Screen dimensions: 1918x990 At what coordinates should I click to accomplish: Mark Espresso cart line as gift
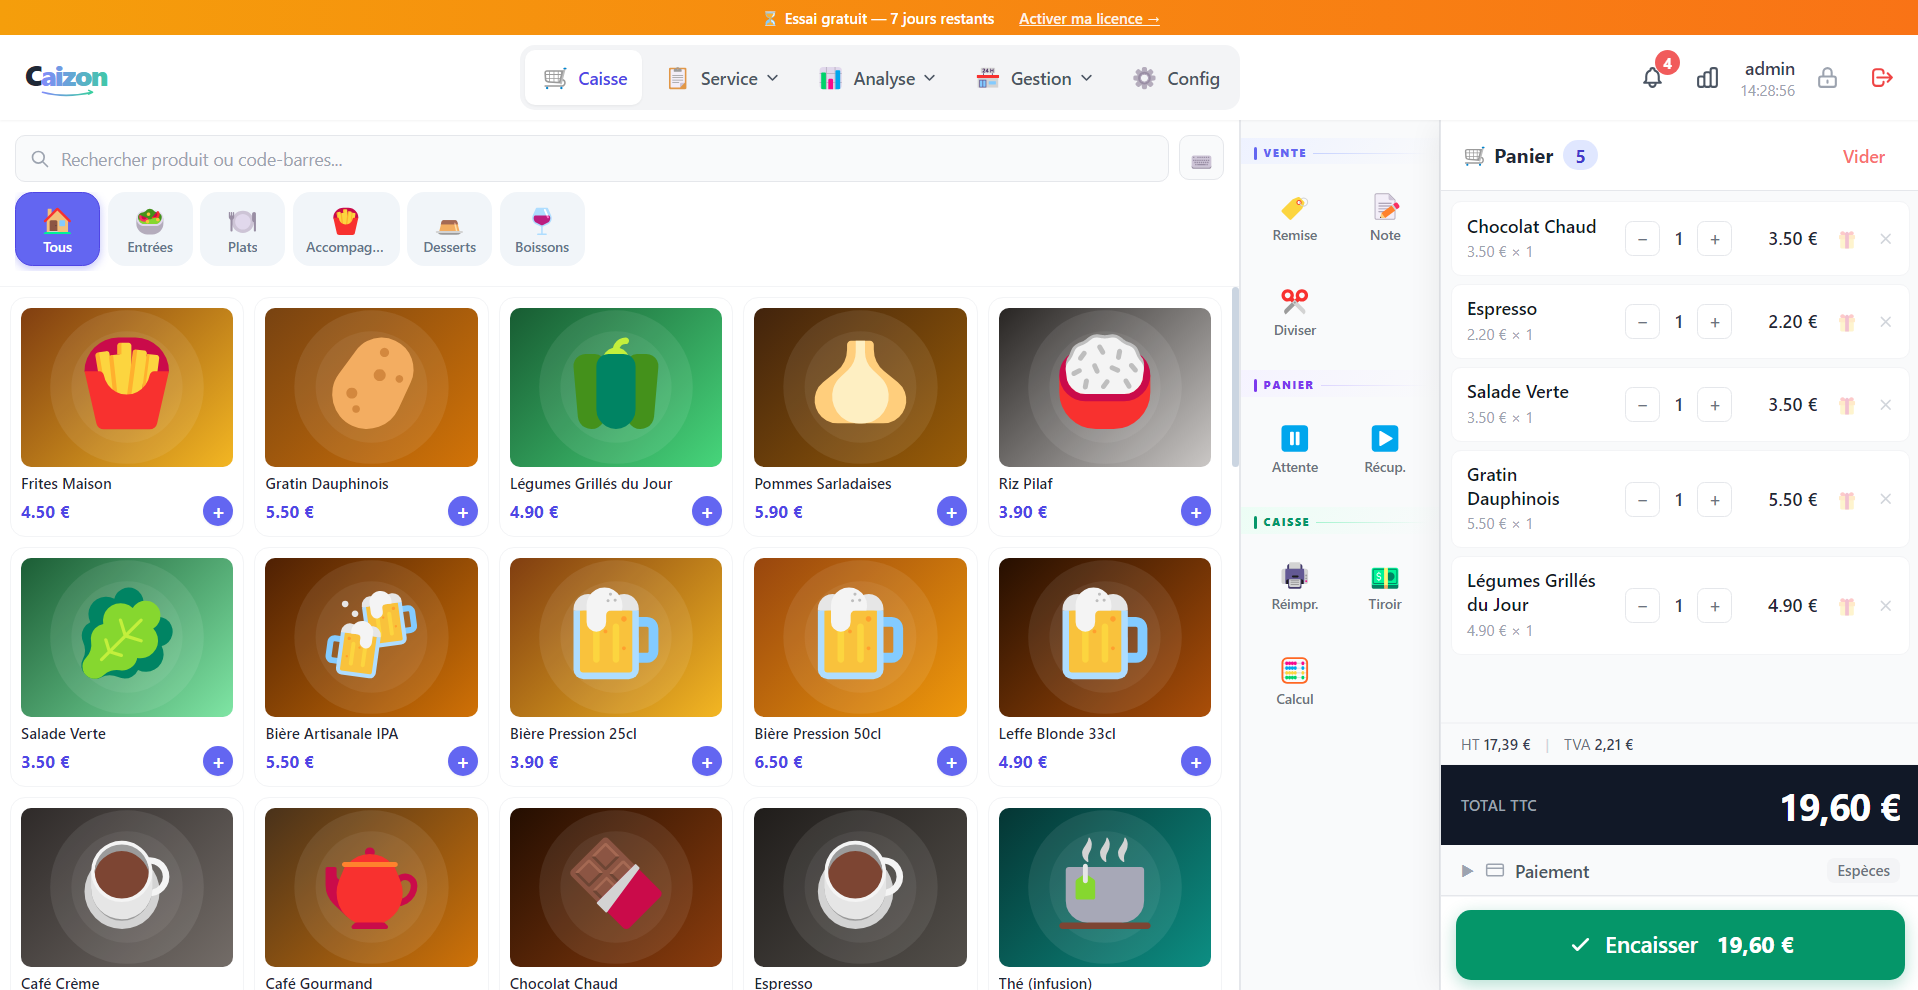pos(1847,322)
